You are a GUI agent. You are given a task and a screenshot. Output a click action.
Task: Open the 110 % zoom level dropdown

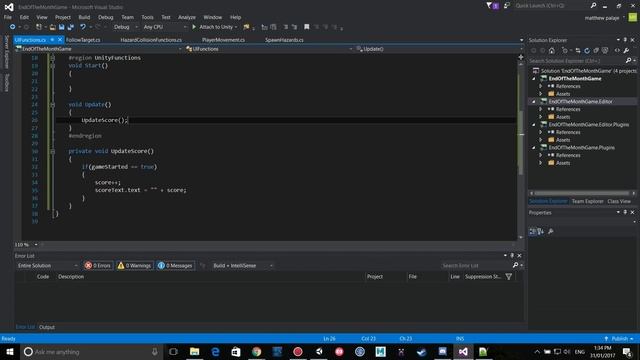[26, 244]
